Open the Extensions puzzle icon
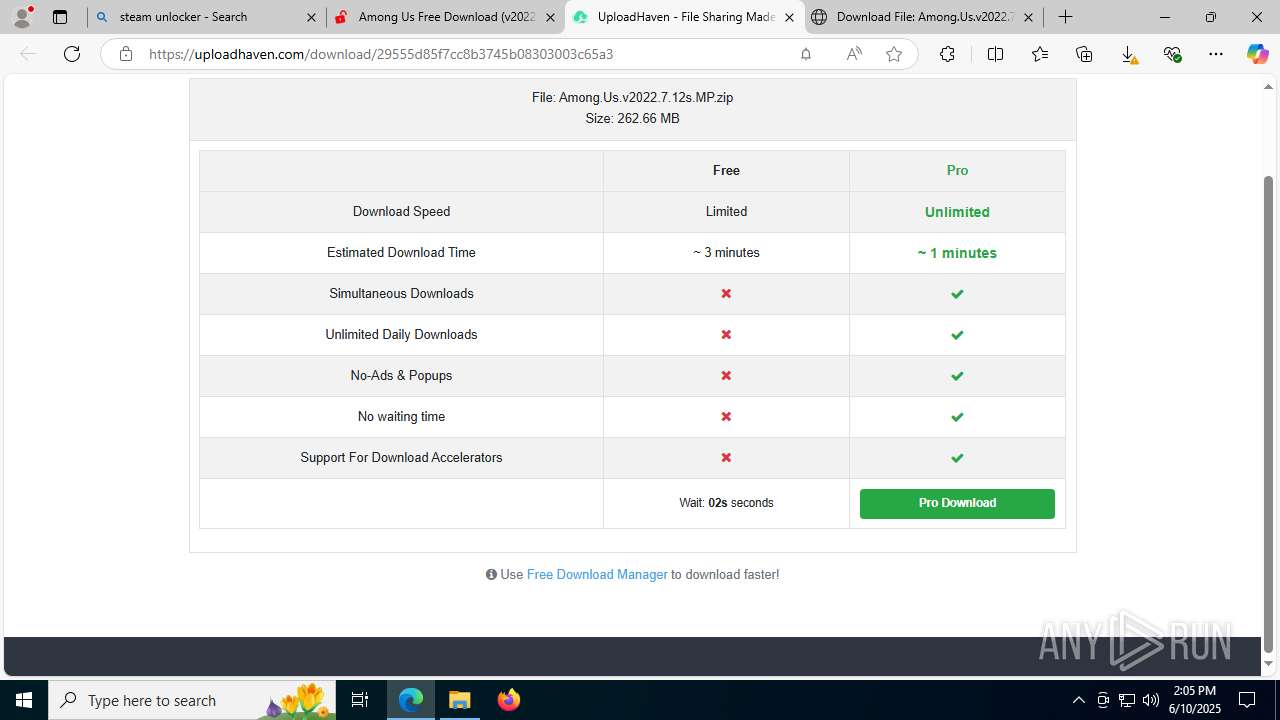The image size is (1280, 720). pos(947,54)
